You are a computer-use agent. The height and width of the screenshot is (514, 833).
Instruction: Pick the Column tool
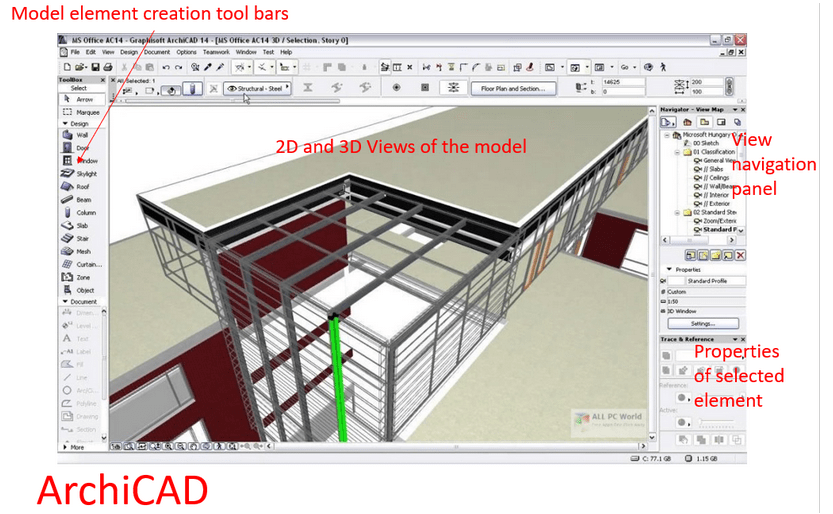coord(83,213)
